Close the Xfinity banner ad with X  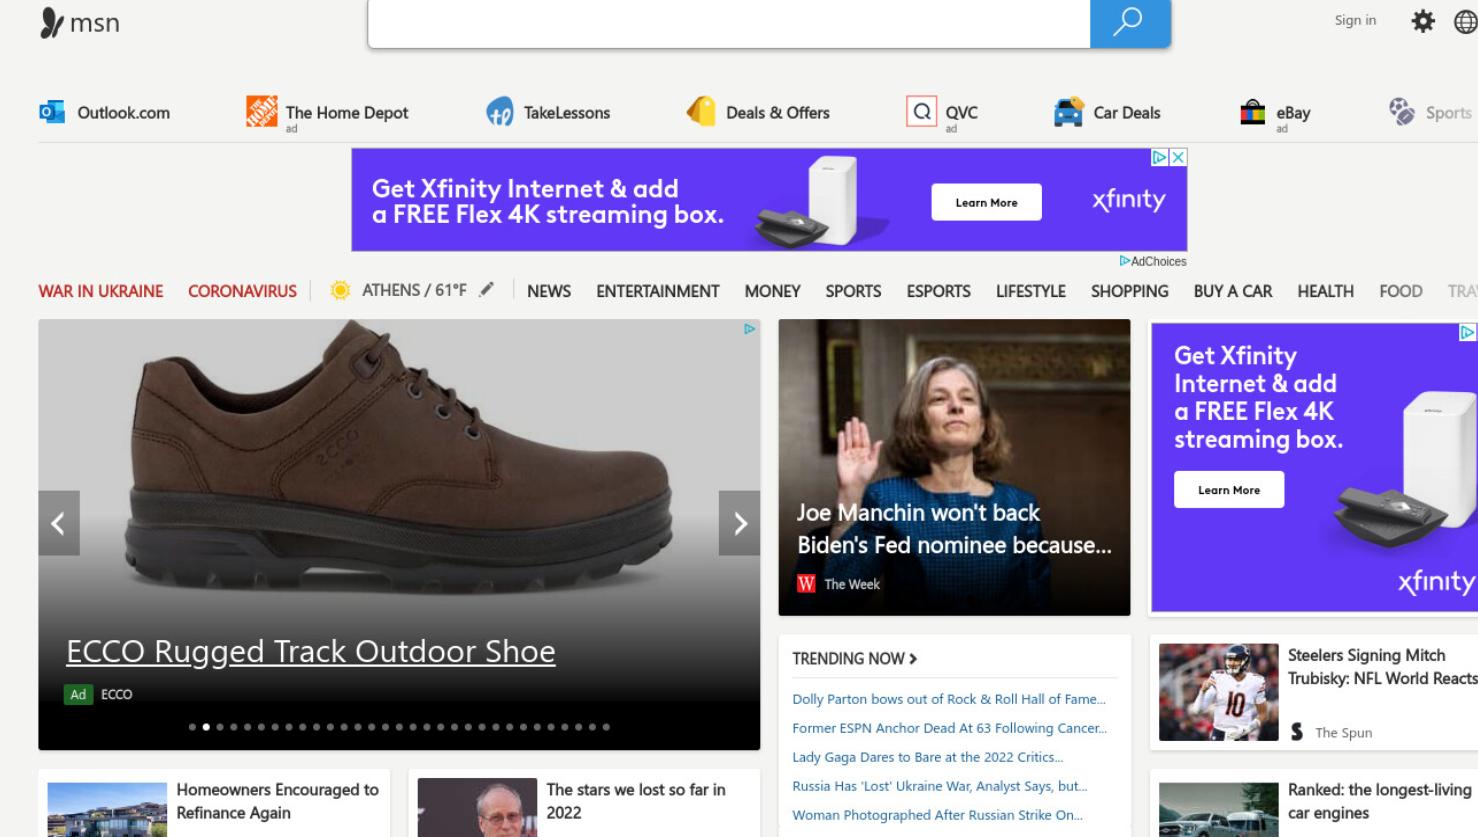point(1178,157)
